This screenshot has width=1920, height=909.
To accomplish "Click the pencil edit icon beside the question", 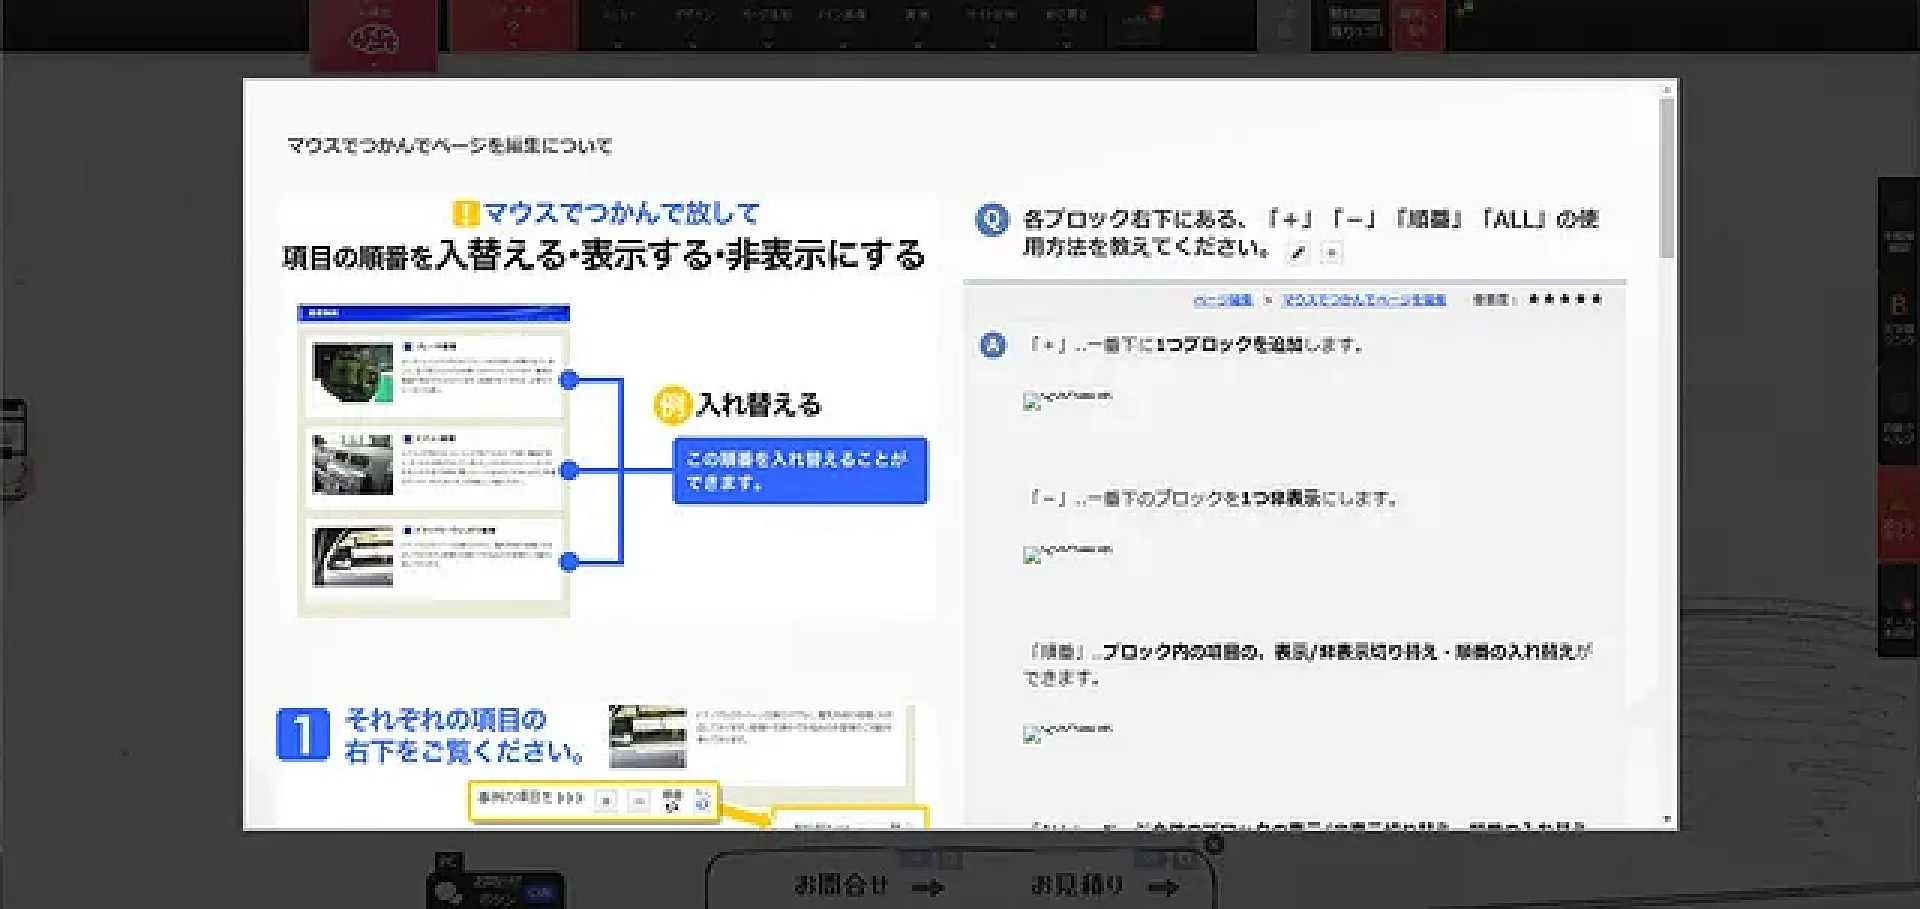I will (1297, 253).
